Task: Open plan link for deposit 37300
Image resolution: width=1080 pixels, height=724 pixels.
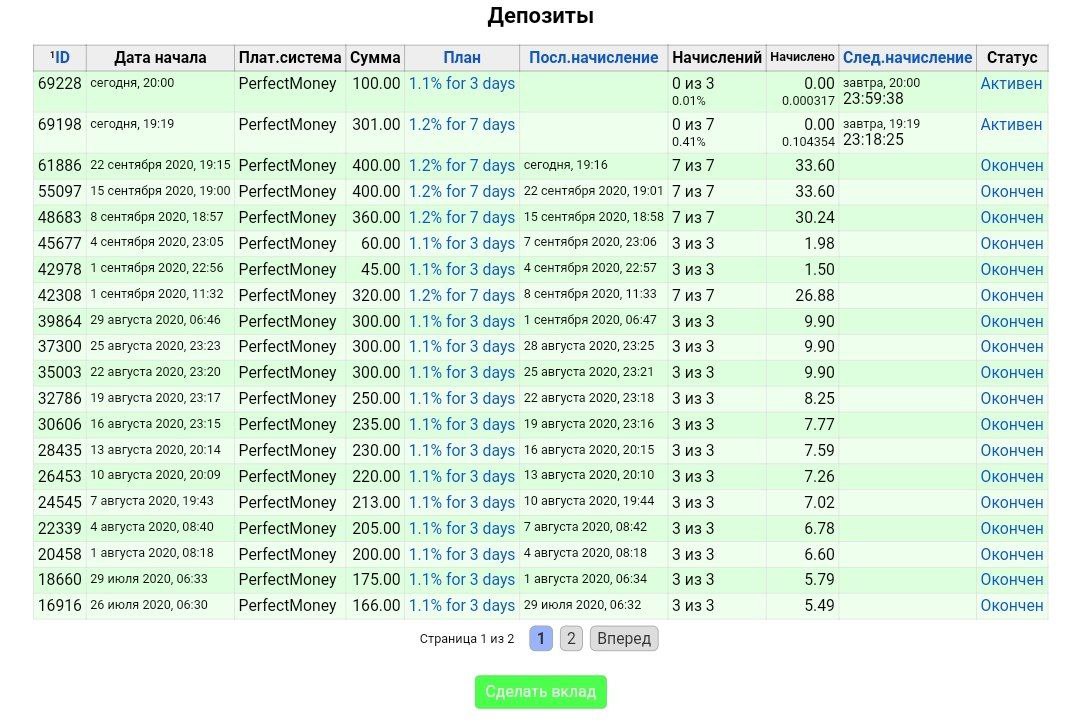Action: [x=461, y=347]
